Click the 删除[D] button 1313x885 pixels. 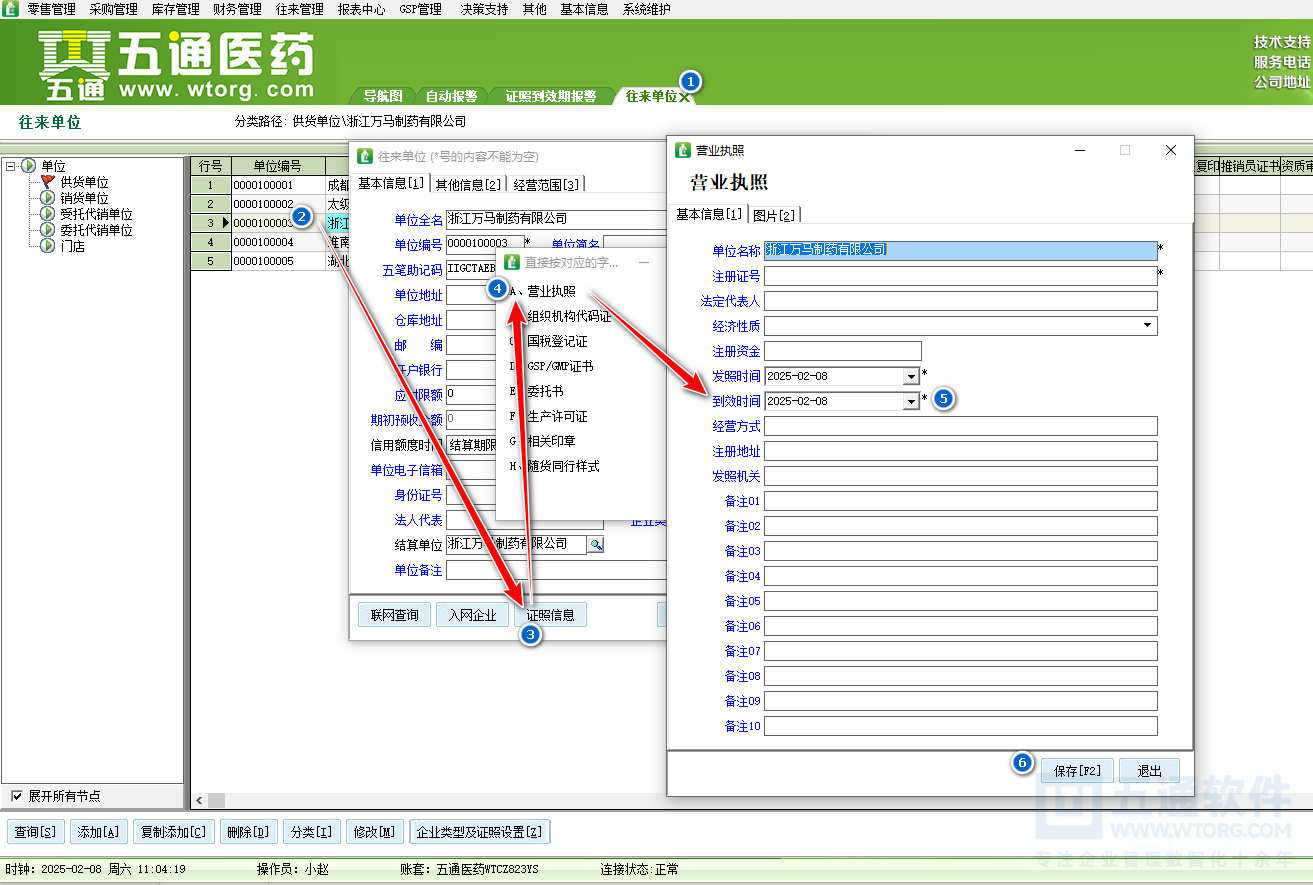point(248,832)
